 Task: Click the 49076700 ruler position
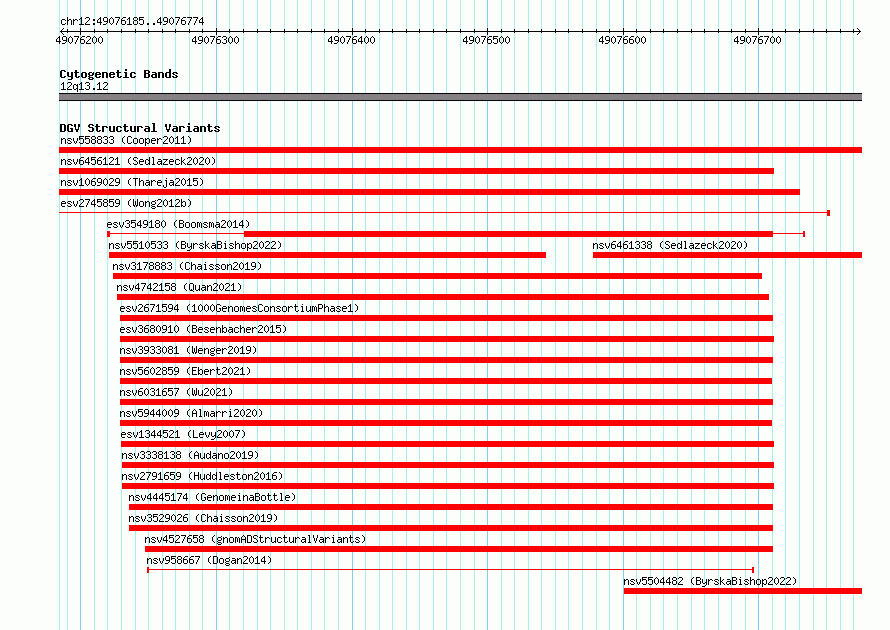point(757,40)
